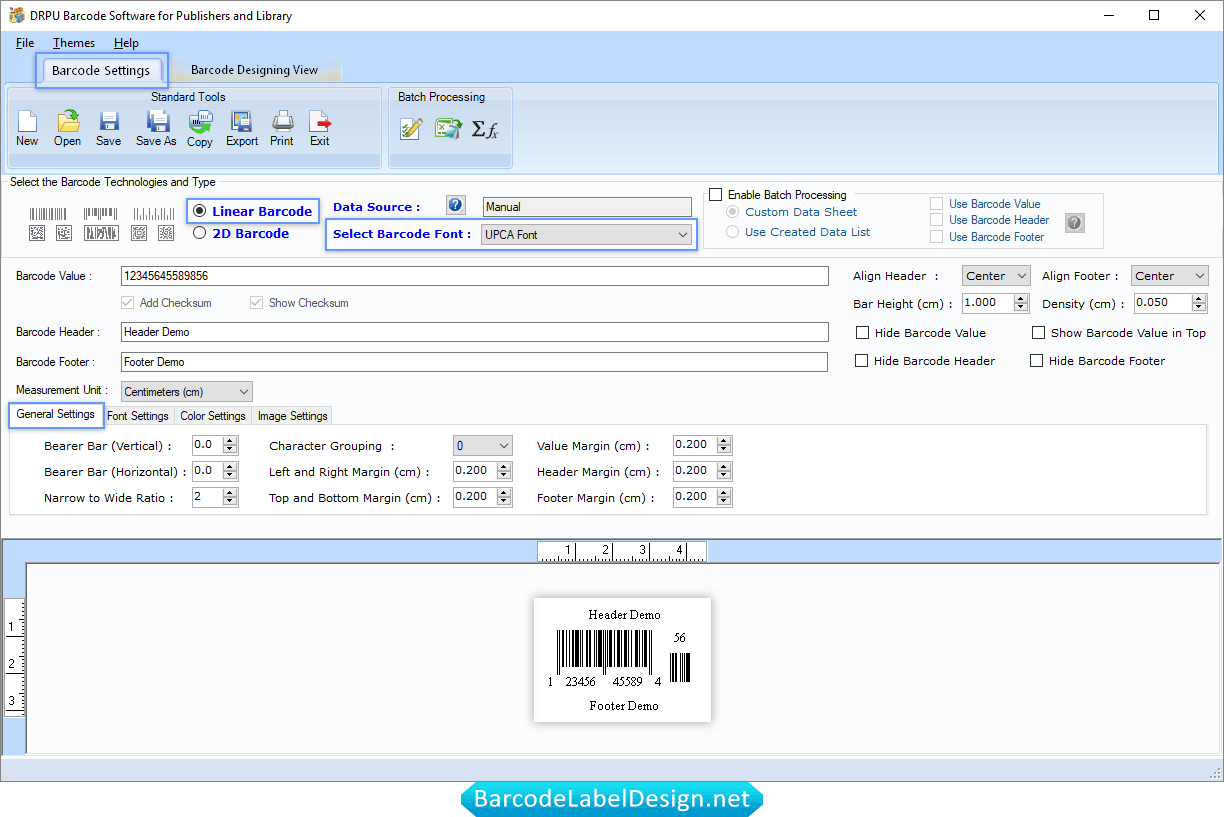
Task: Tick Hide Barcode Footer checkbox
Action: (1036, 361)
